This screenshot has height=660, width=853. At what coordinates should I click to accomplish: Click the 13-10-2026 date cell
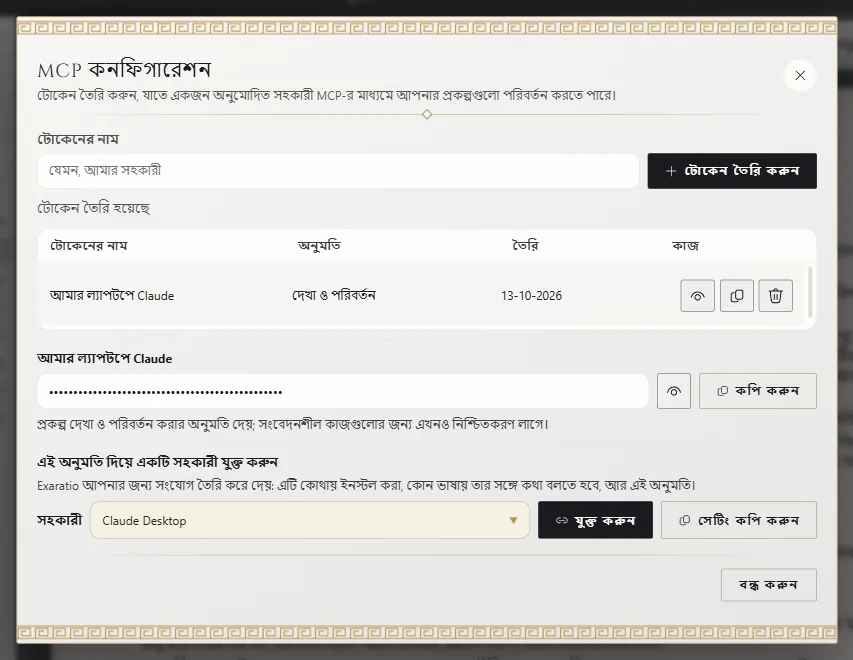click(x=531, y=295)
